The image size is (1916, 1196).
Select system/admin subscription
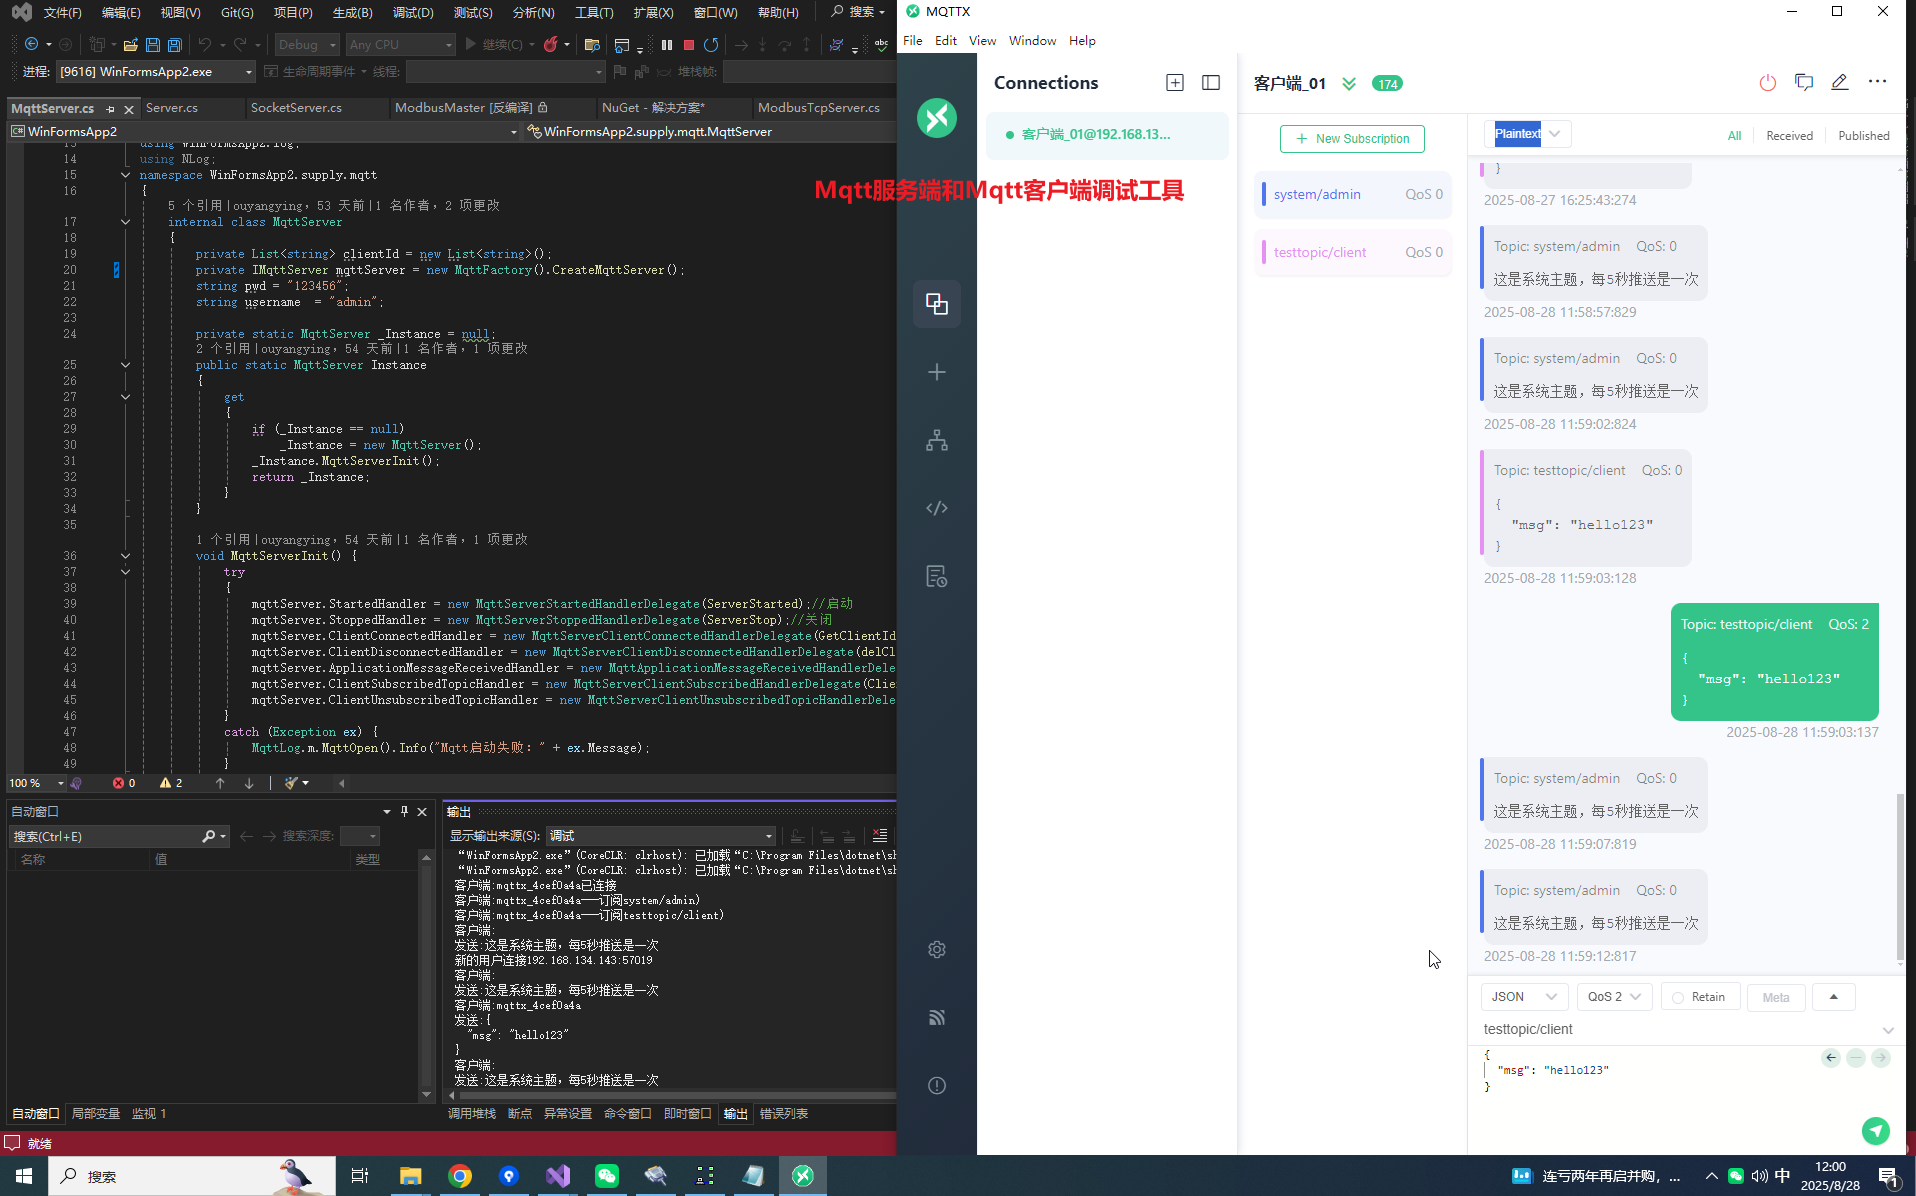(x=1353, y=195)
